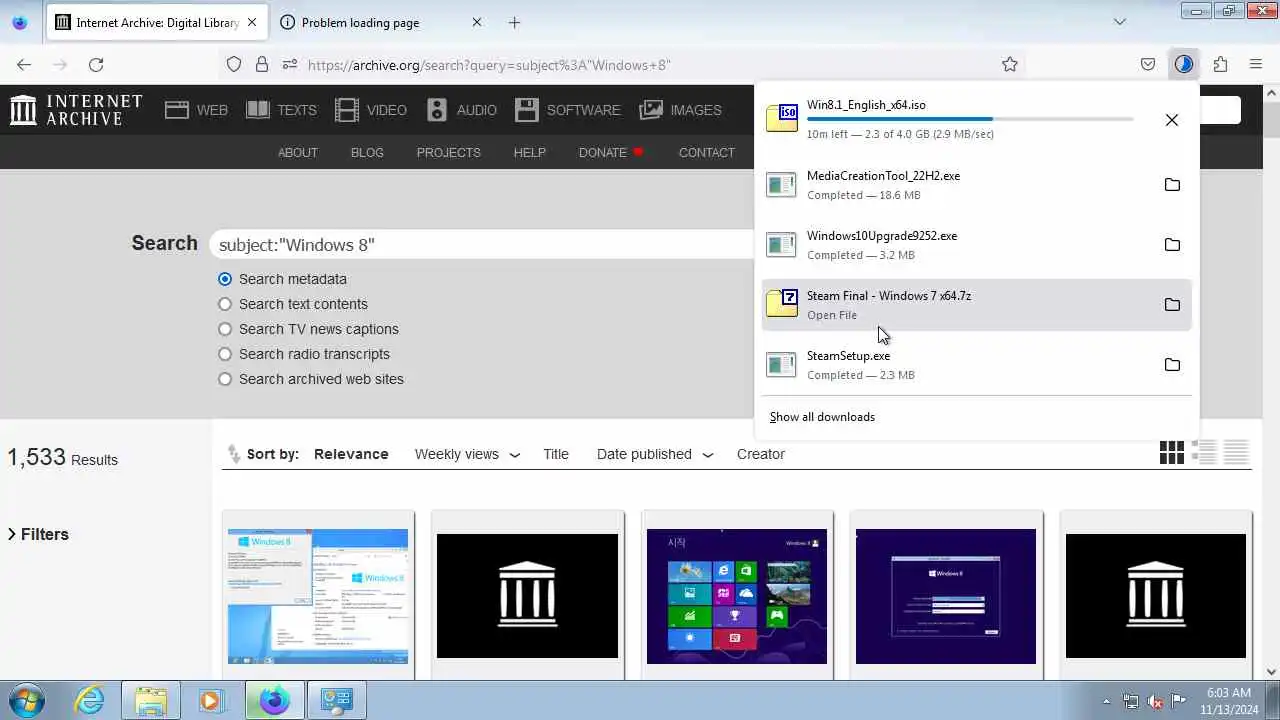Open TEXTS section in Archive nav
Screen dimensions: 1280x720
(282, 110)
